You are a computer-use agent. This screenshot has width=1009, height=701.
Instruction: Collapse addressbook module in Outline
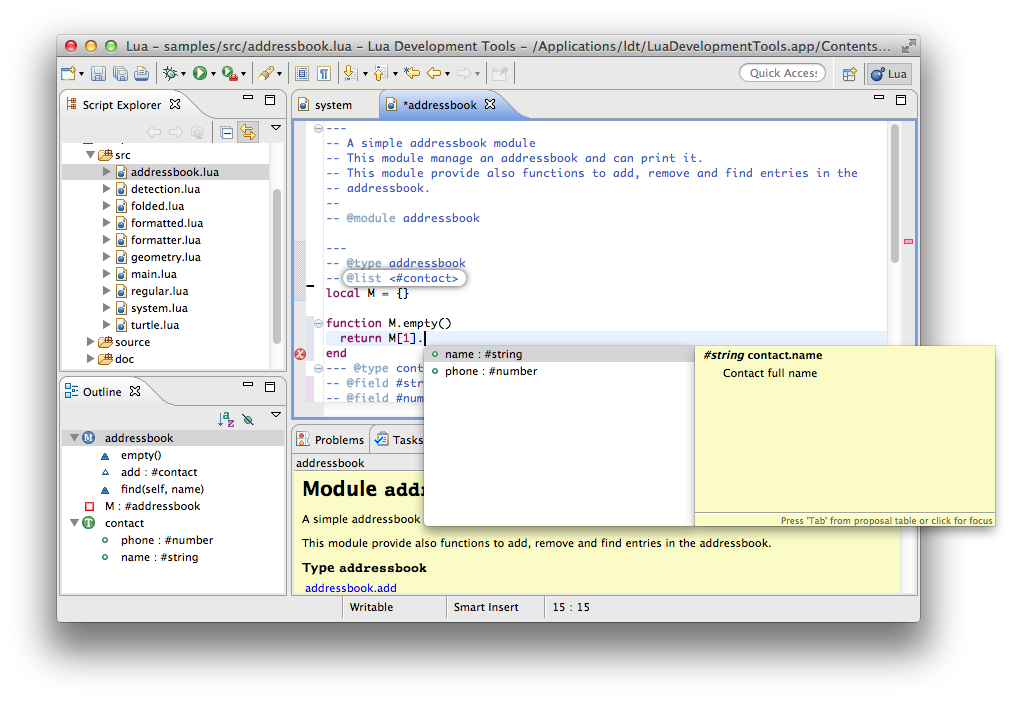click(74, 438)
